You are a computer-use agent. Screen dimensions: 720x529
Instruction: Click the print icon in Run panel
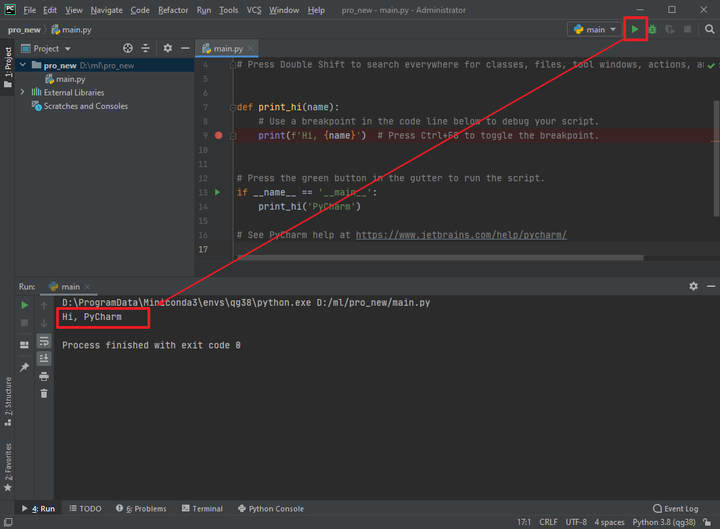(44, 376)
